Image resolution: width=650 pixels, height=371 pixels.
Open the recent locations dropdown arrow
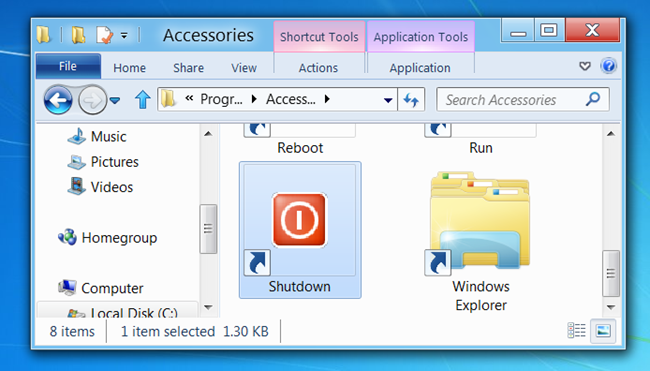coord(115,100)
